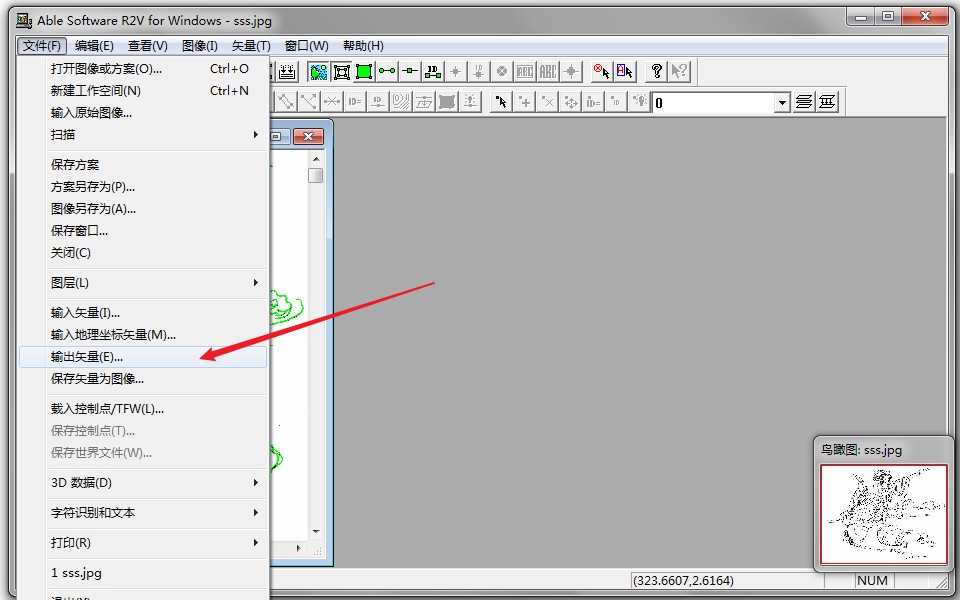The image size is (960, 600).
Task: Click the red-circle pointer tool icon
Action: tap(601, 71)
